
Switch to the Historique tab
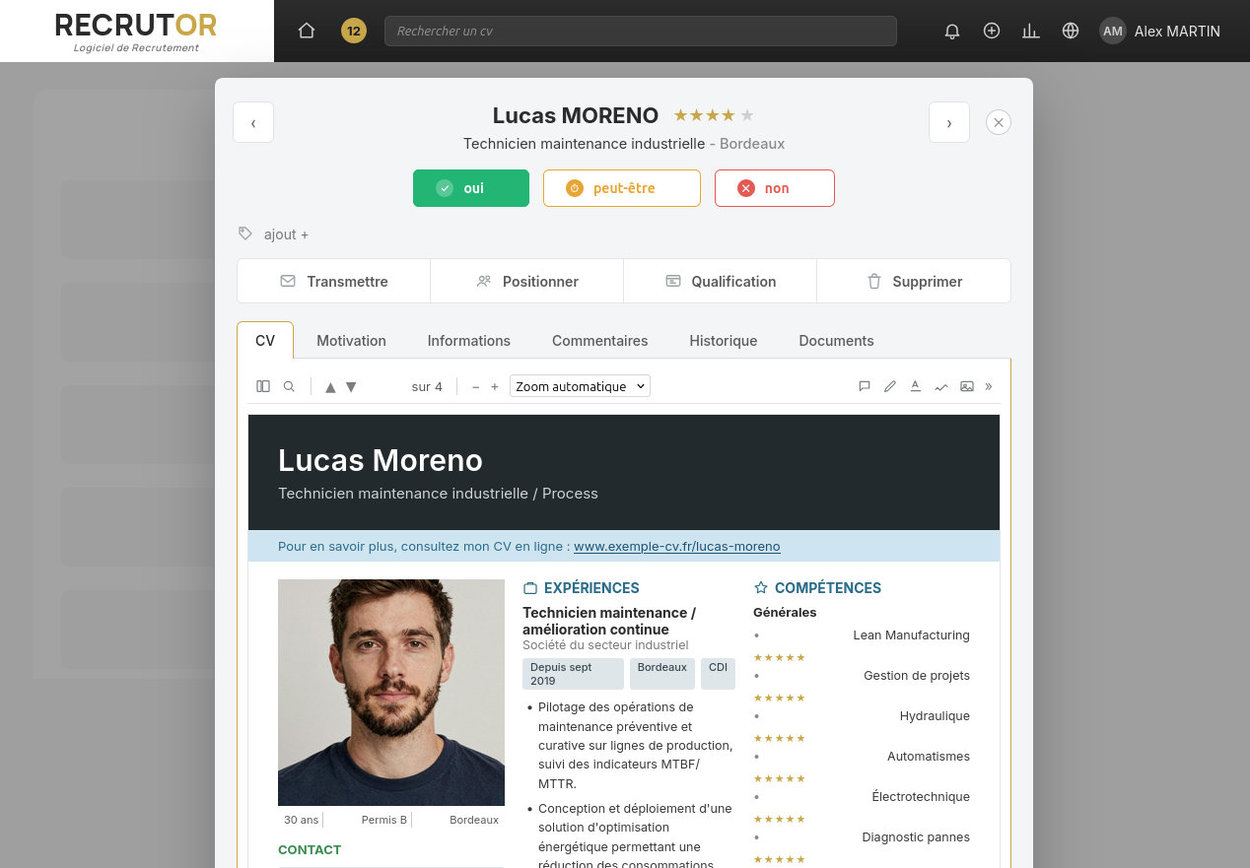pyautogui.click(x=723, y=340)
